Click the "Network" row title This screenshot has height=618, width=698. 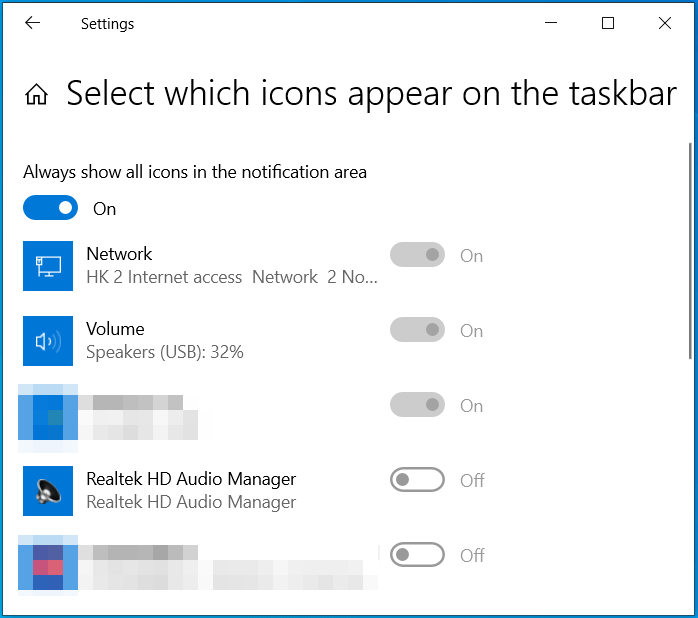click(119, 254)
